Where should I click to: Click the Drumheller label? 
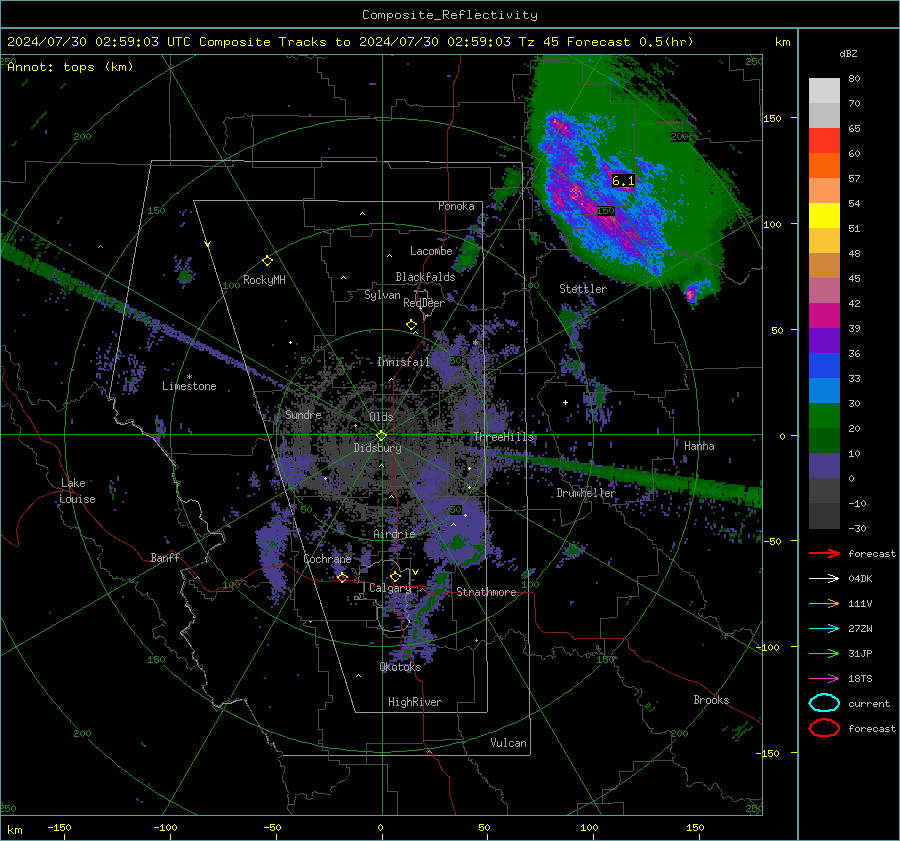pyautogui.click(x=585, y=493)
